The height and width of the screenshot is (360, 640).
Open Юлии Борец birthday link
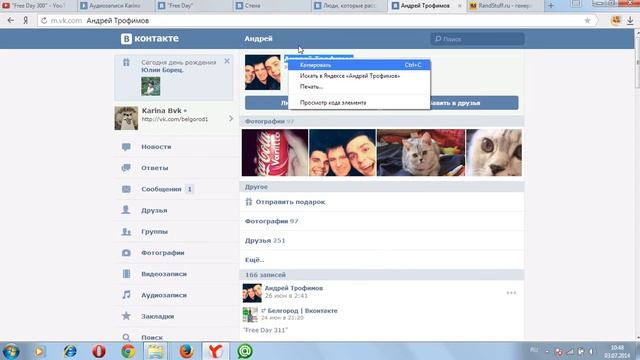tap(162, 70)
